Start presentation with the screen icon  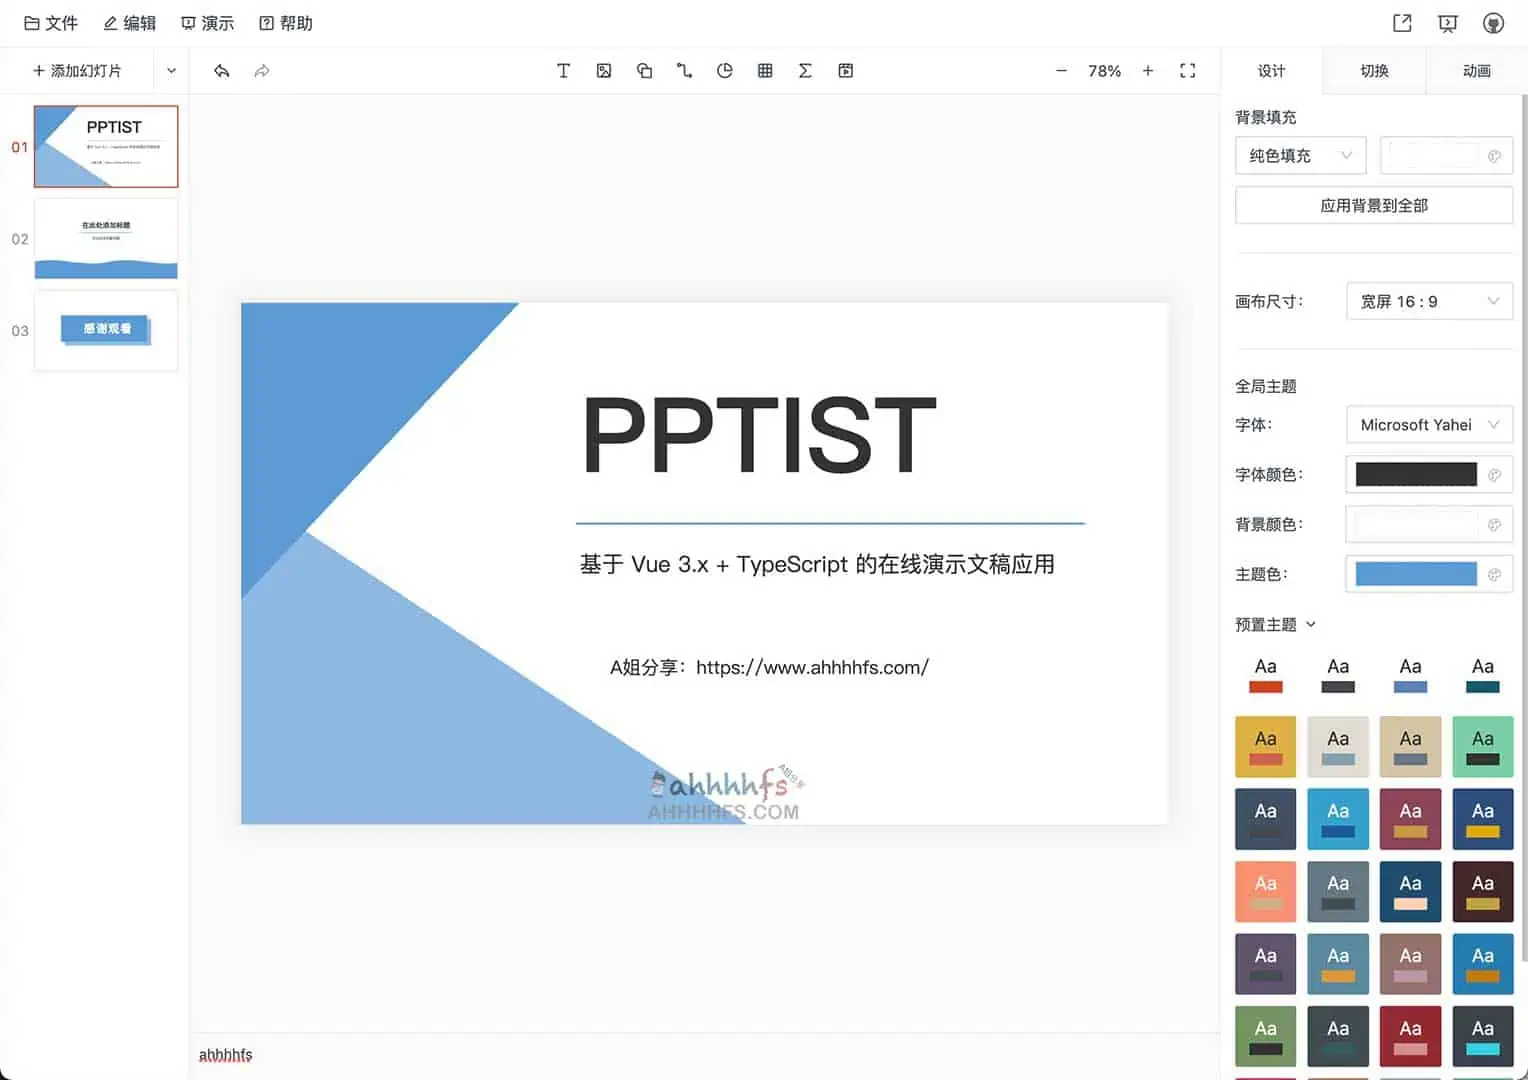tap(1447, 22)
